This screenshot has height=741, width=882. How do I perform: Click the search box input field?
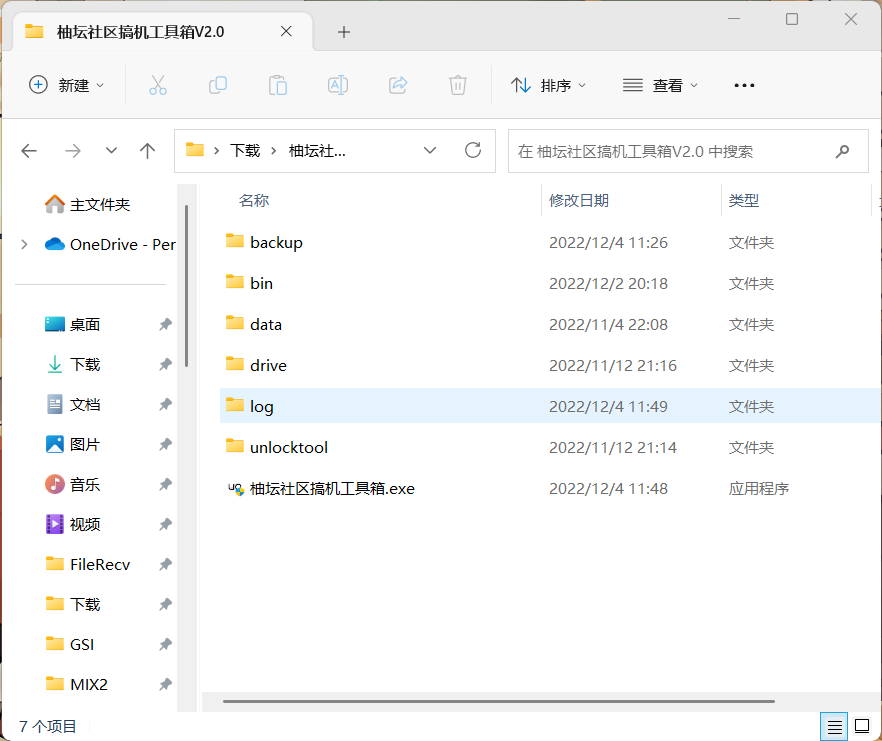[x=670, y=151]
